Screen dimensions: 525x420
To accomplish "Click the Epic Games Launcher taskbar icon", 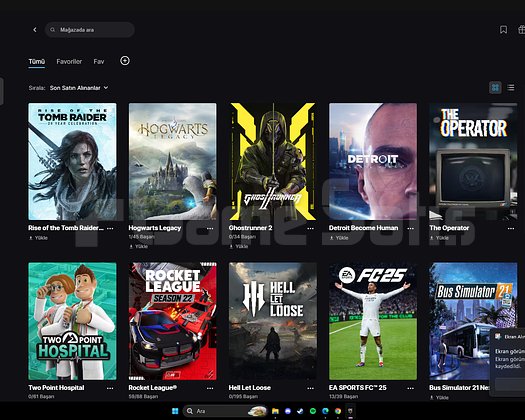I will point(350,411).
